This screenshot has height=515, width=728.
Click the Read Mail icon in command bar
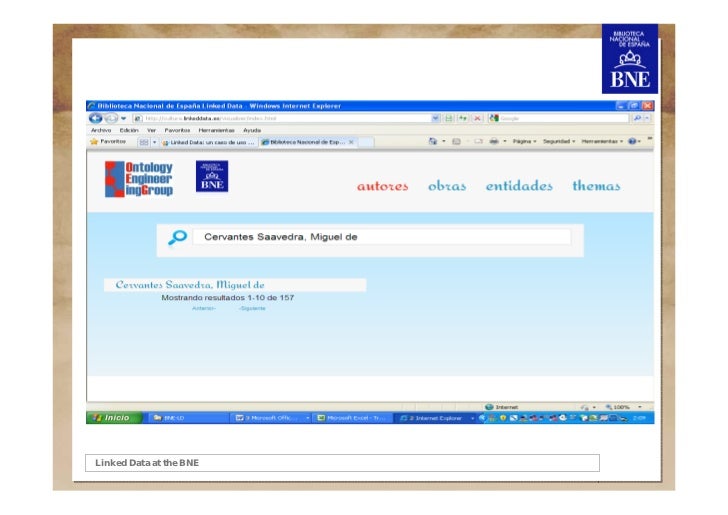tap(478, 141)
